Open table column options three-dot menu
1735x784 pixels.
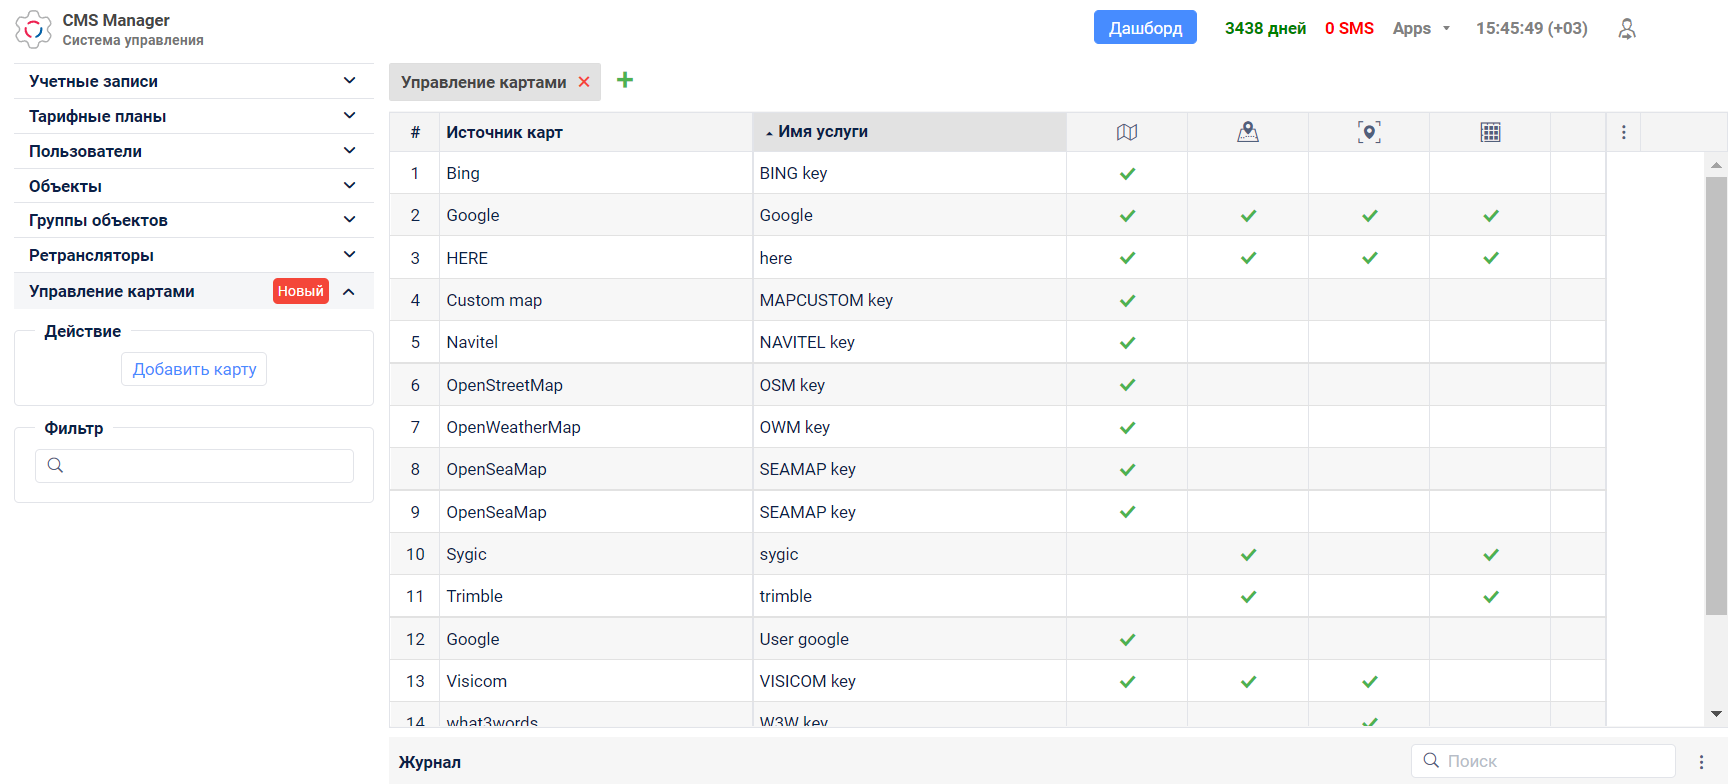click(x=1623, y=132)
